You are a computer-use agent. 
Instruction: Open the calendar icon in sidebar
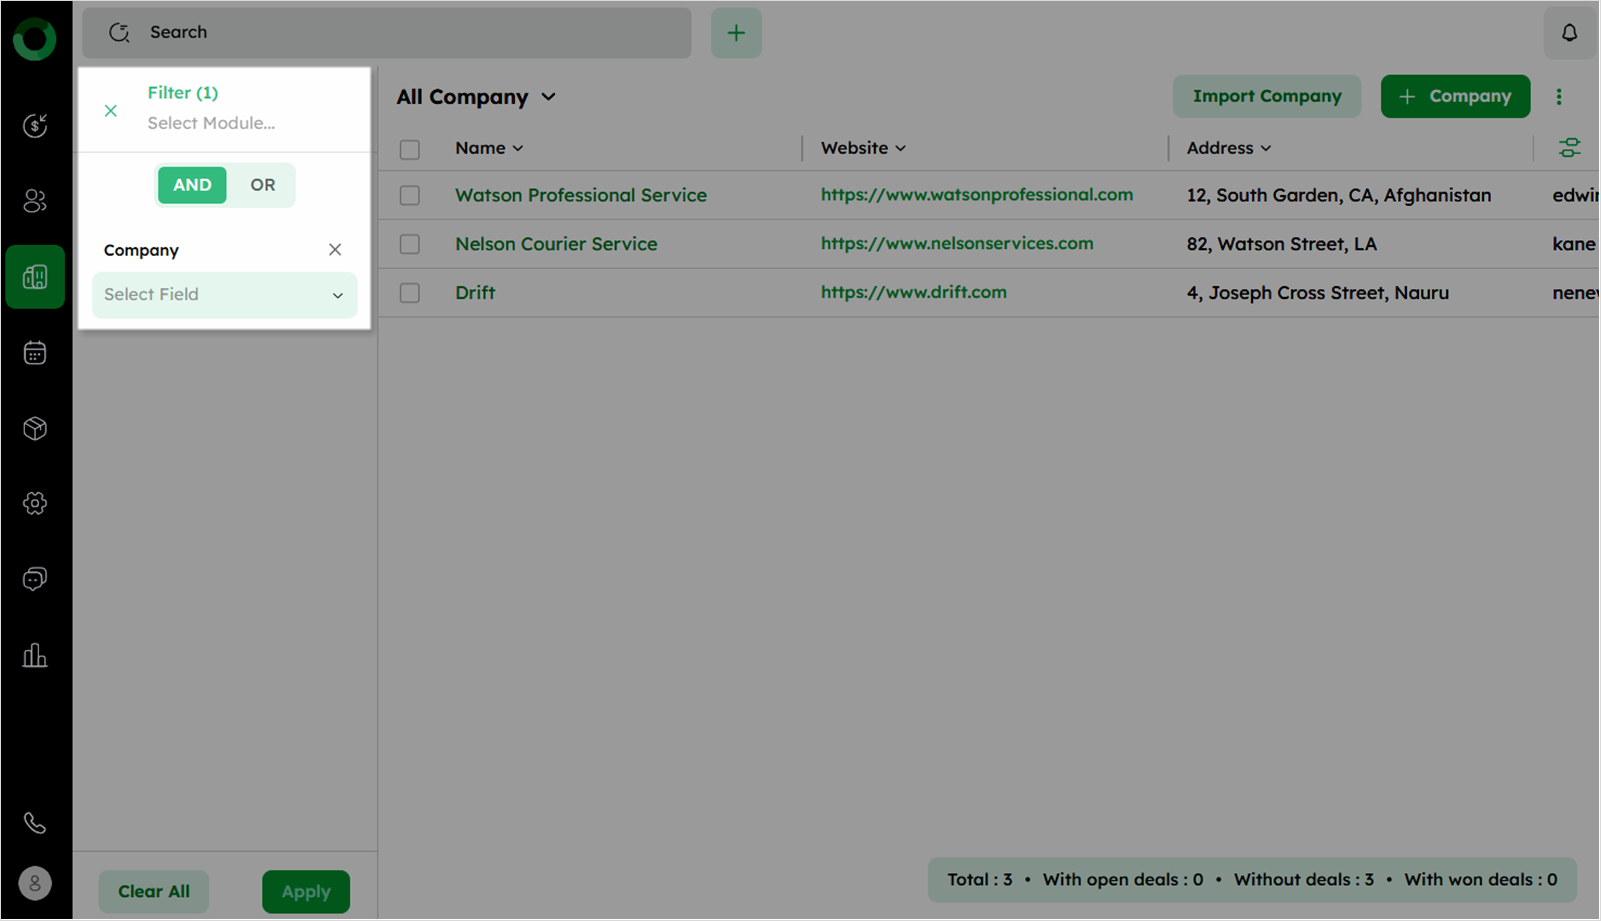click(x=35, y=353)
